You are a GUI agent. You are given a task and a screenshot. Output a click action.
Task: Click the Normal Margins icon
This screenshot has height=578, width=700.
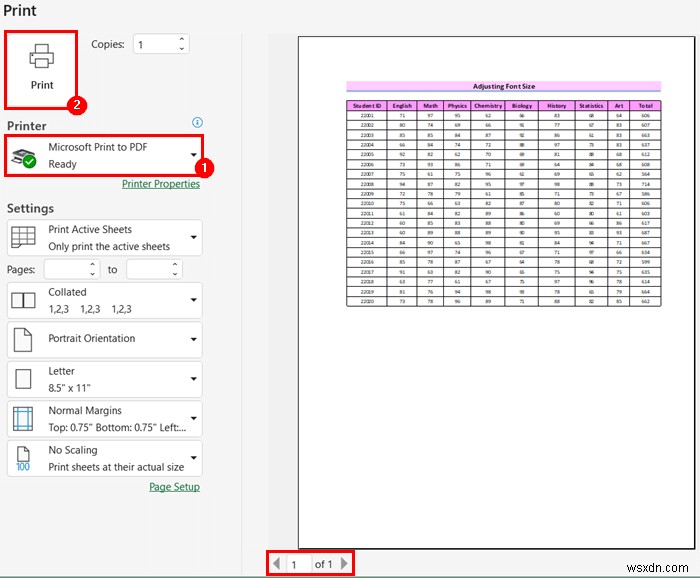click(23, 419)
